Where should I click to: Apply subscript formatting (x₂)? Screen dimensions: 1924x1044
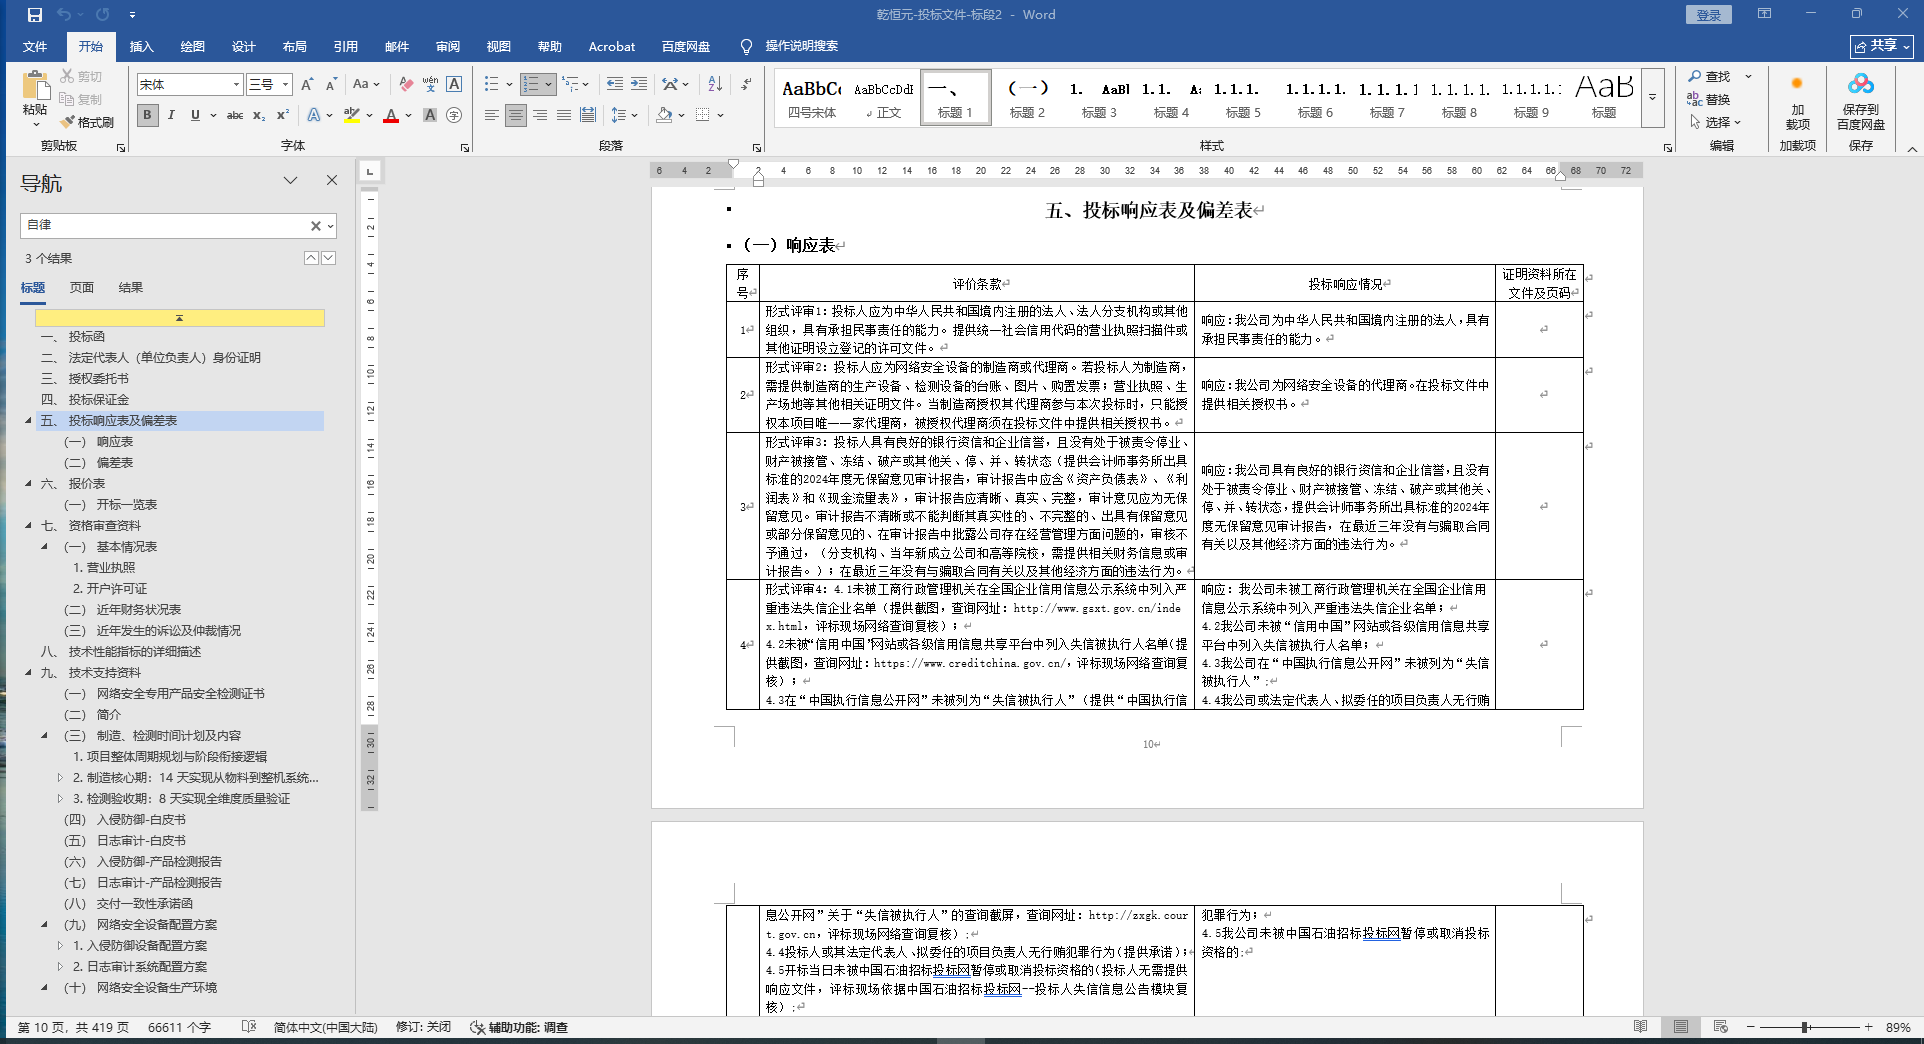pyautogui.click(x=259, y=115)
